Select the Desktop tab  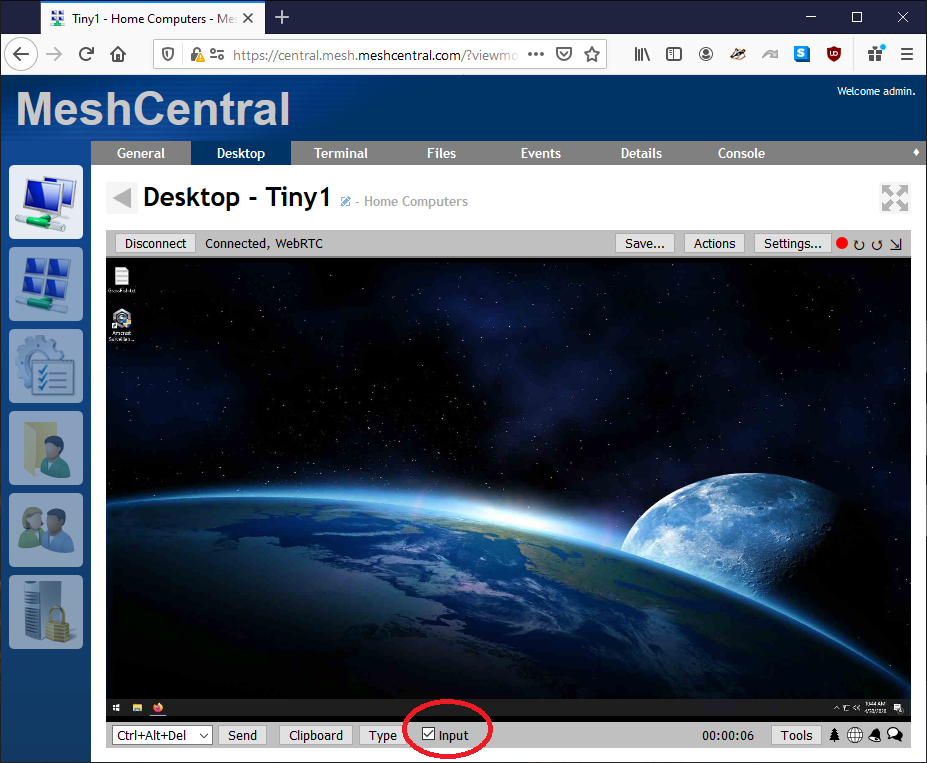(241, 153)
